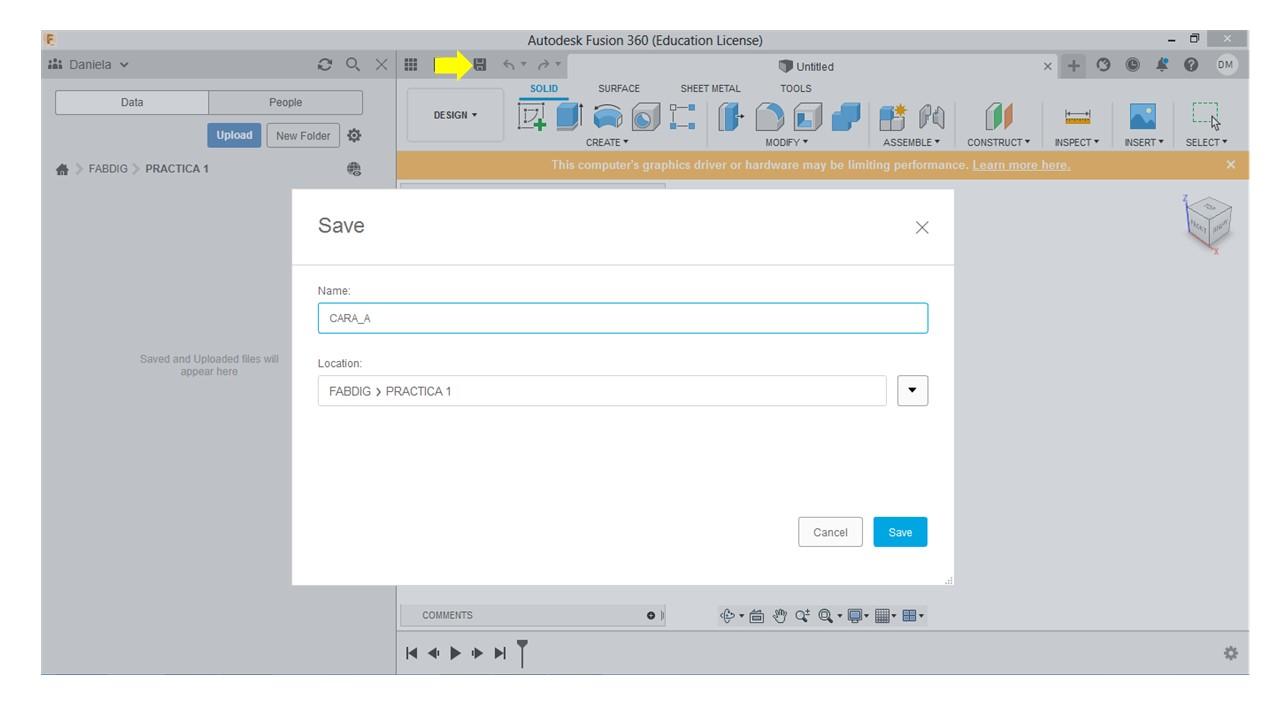Expand the INSERT menu
Viewport: 1280px width, 720px height.
click(1143, 142)
